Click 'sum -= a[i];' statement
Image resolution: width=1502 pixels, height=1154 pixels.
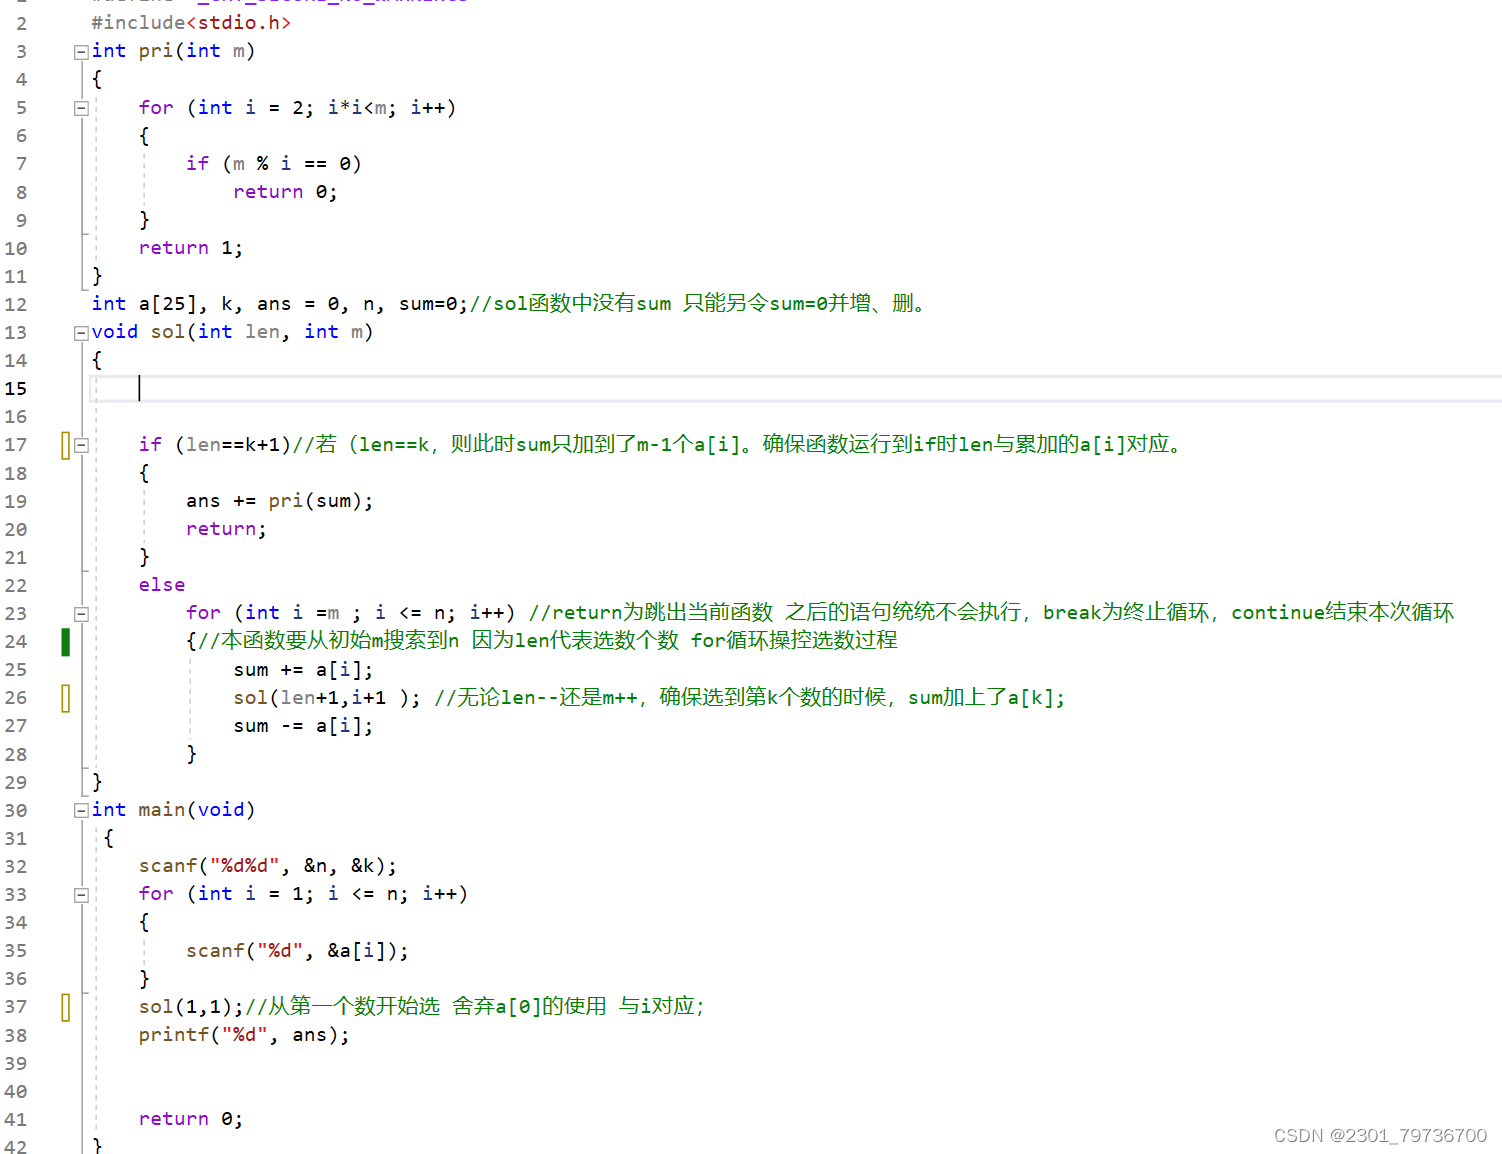pos(303,726)
